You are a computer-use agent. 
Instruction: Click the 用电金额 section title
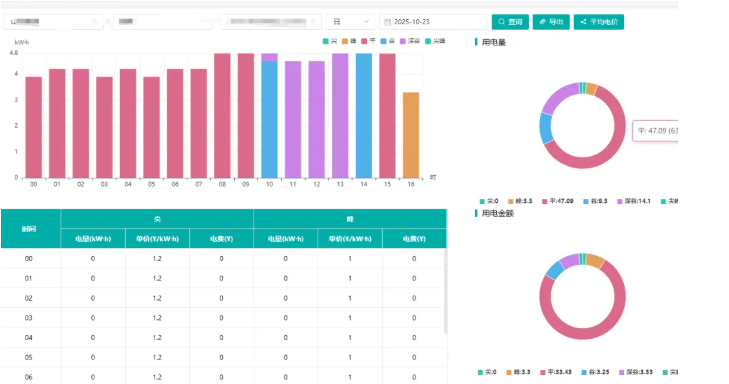[x=497, y=213]
